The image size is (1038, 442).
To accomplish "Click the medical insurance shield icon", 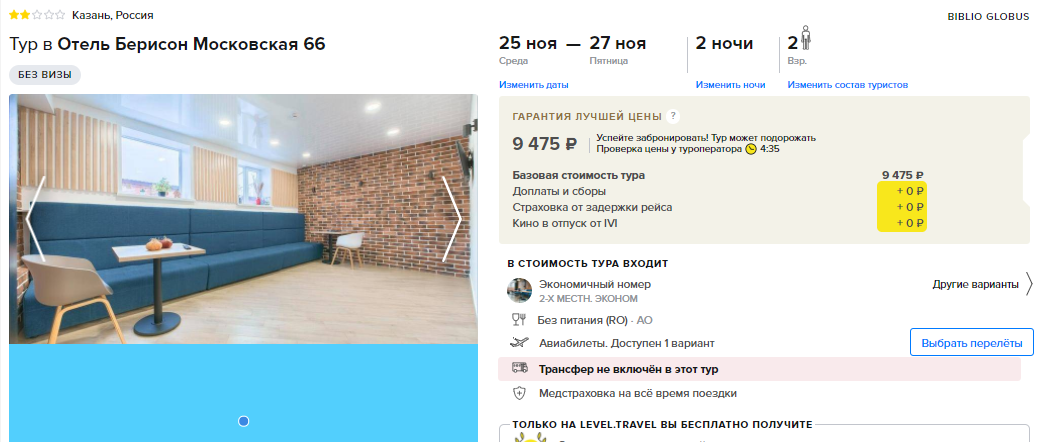I will pyautogui.click(x=520, y=393).
